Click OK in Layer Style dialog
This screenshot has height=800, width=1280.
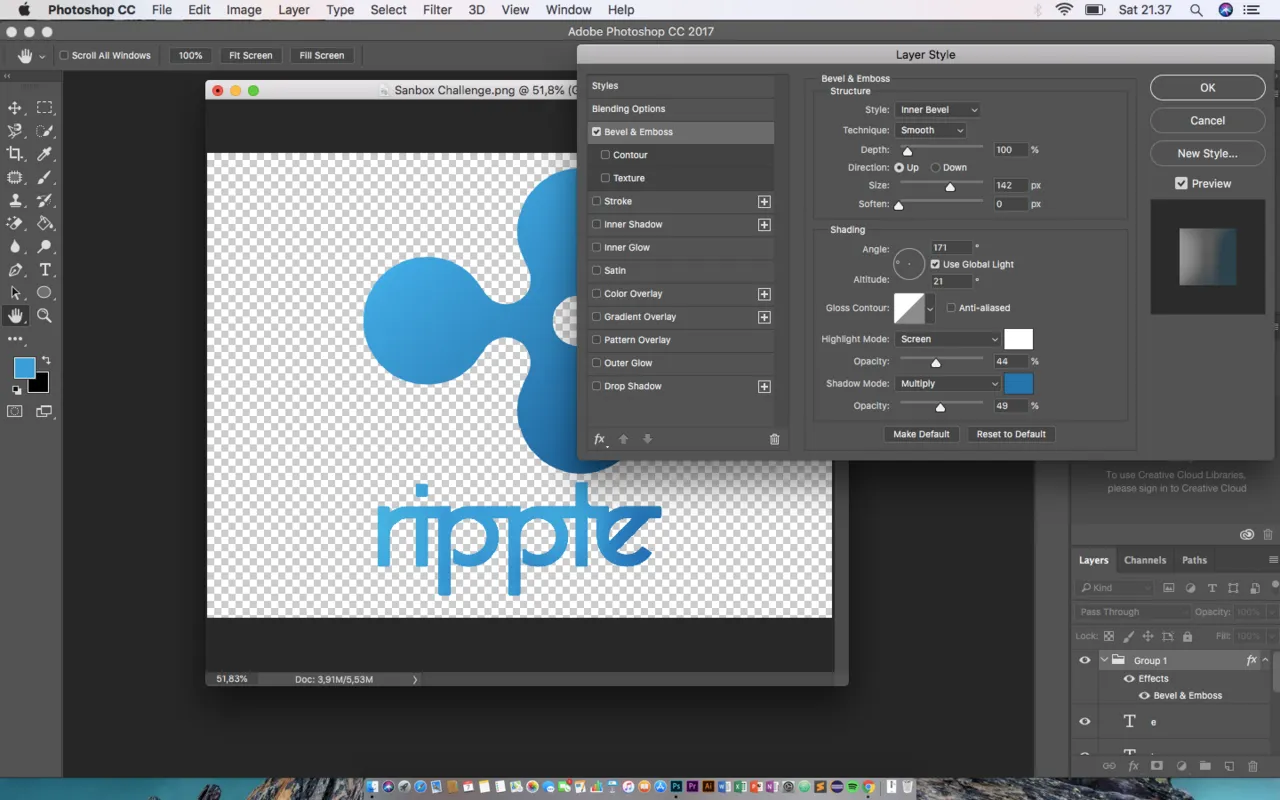[x=1207, y=88]
